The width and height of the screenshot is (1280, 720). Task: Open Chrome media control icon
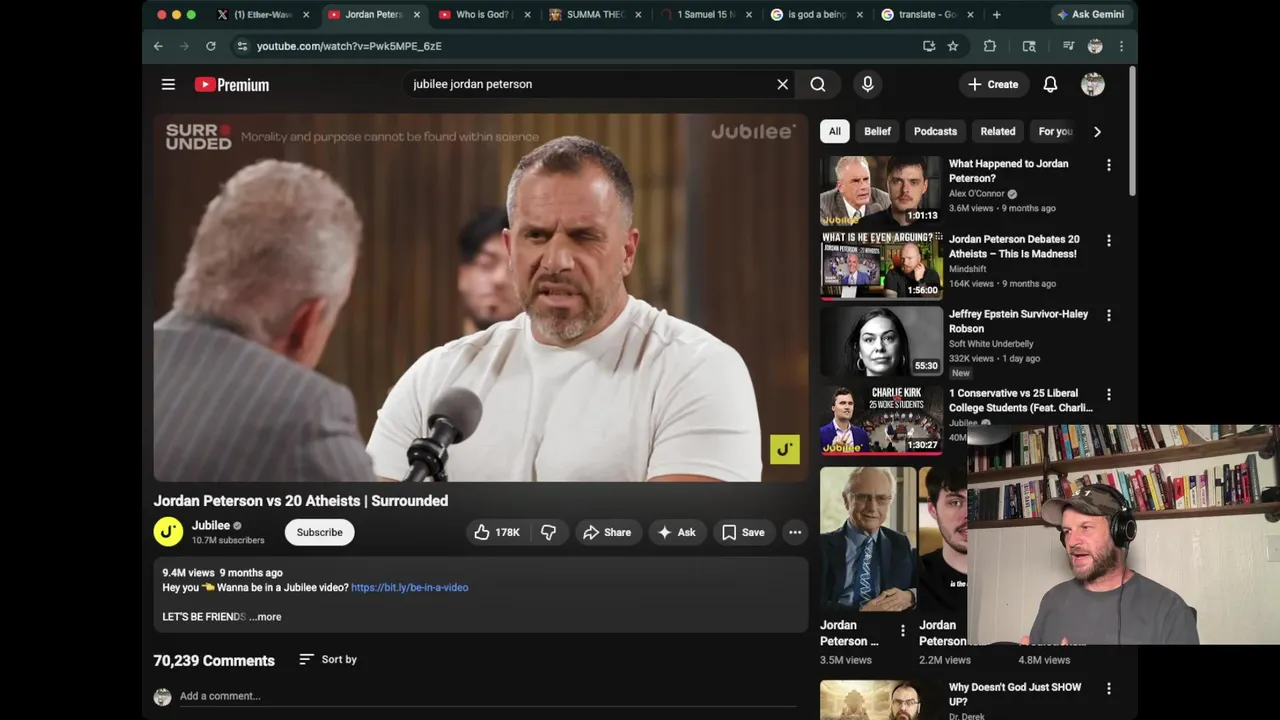coord(1068,46)
